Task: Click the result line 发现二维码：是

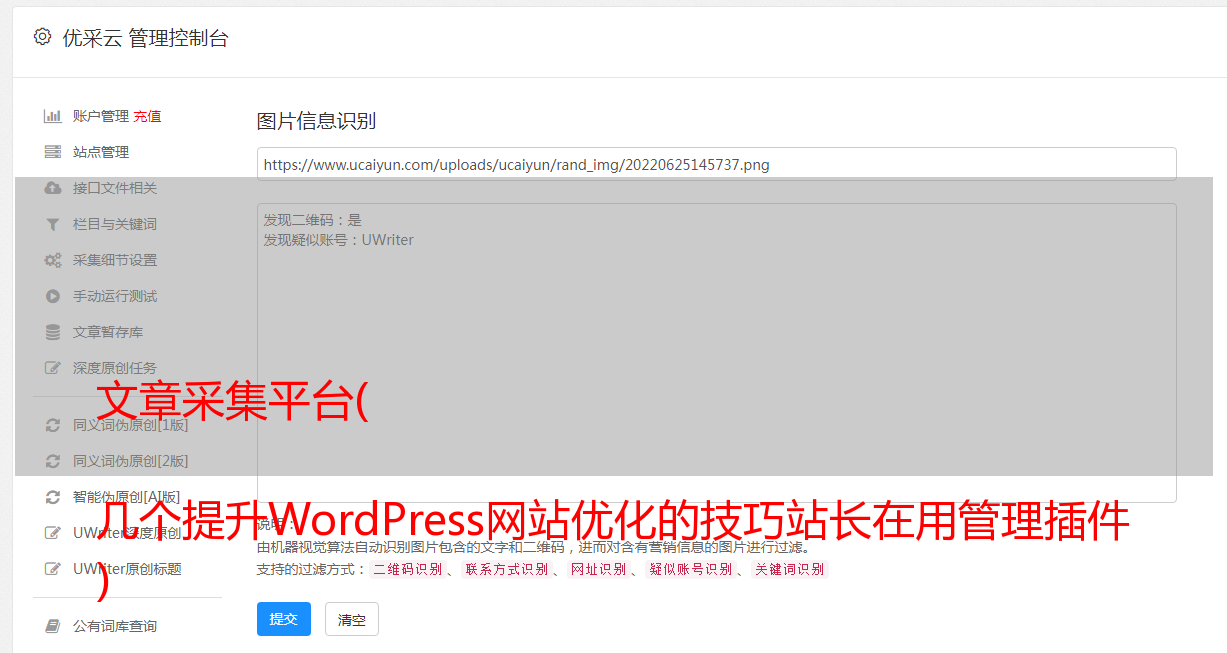Action: 313,220
